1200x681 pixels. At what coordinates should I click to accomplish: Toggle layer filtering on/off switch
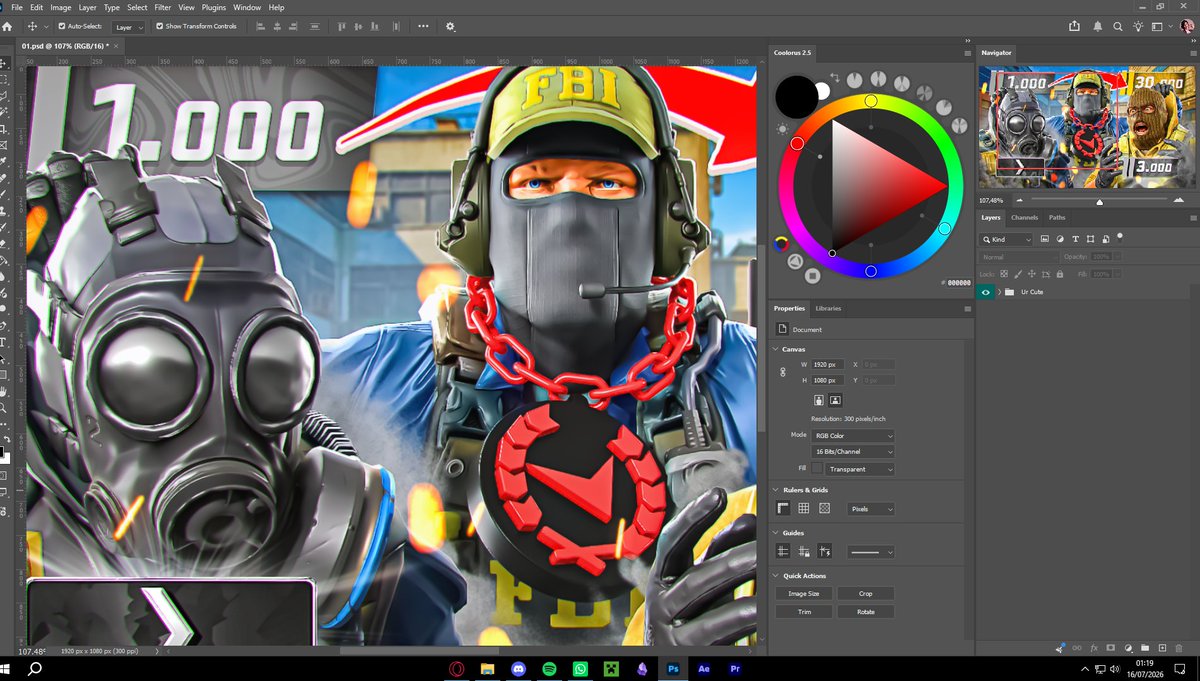(x=1120, y=236)
